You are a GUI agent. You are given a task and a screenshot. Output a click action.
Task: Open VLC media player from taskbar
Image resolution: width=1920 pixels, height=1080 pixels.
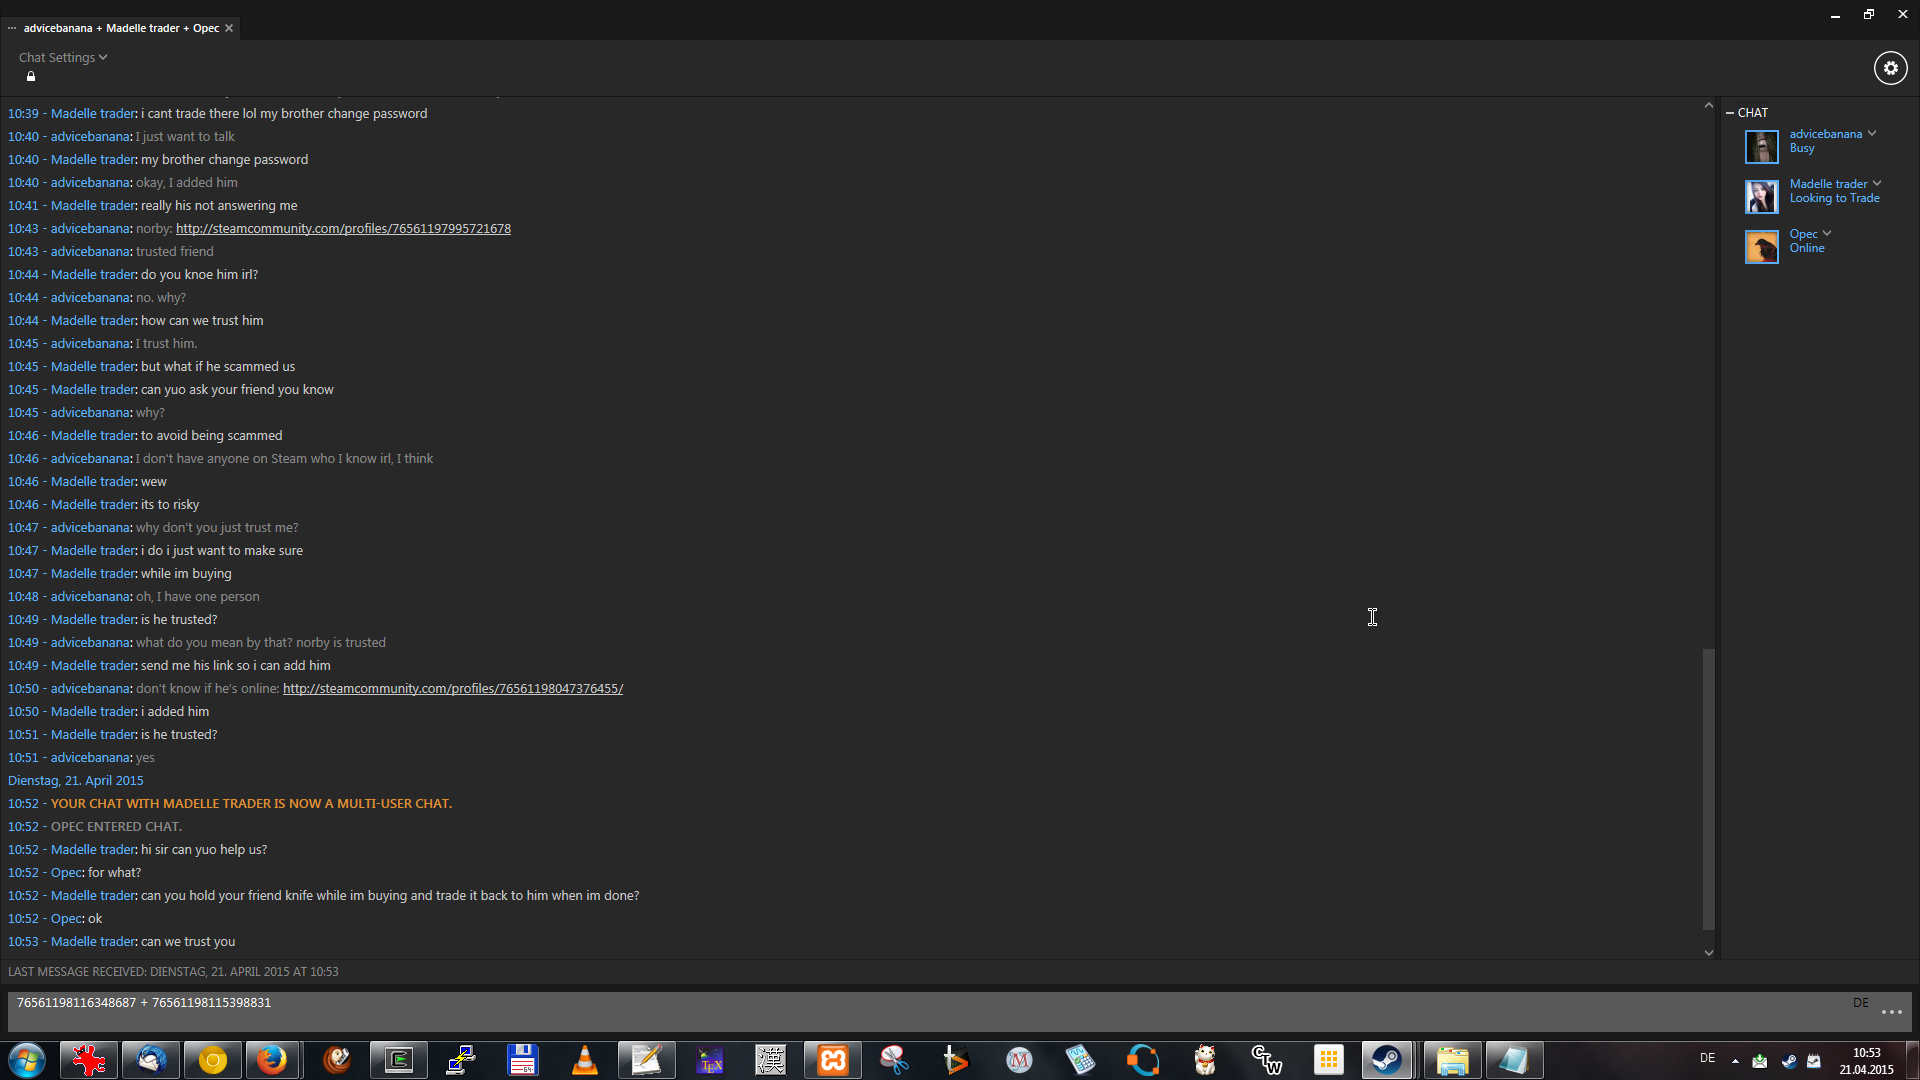click(584, 1060)
